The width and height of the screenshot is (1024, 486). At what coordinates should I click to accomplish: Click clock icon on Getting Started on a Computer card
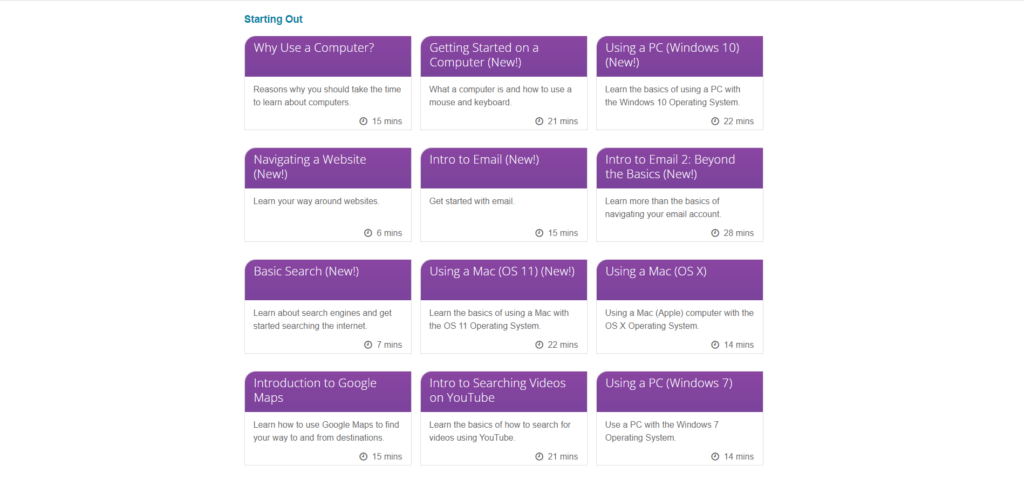[x=539, y=122]
